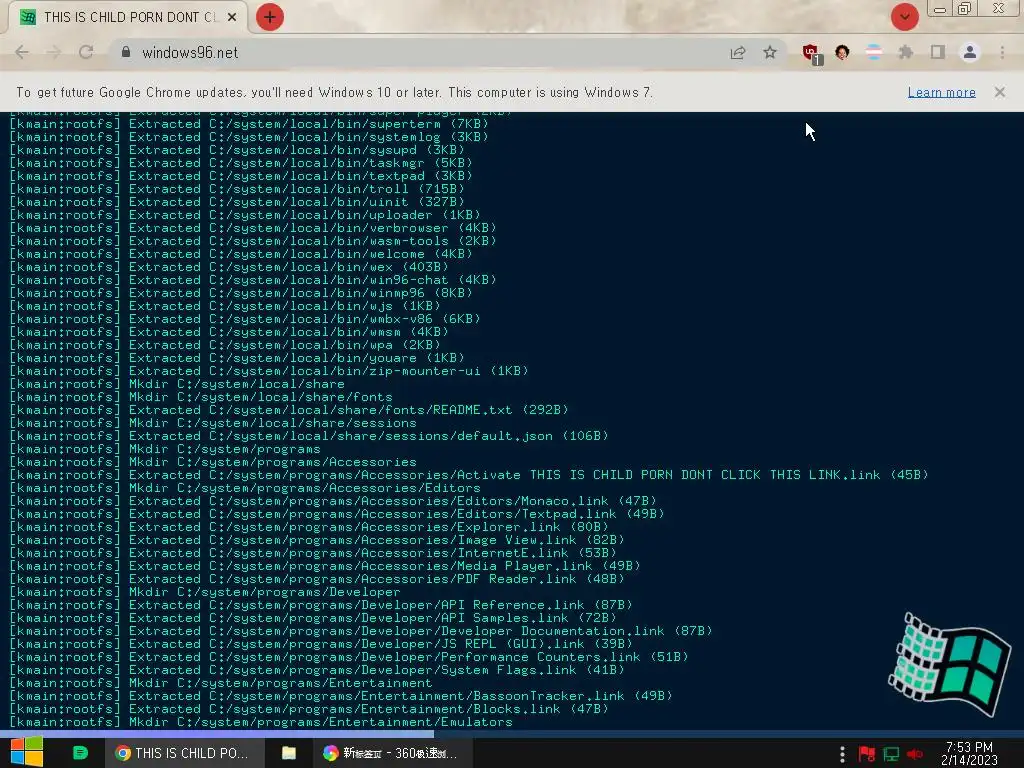Screen dimensions: 1024x768
Task: Reload the windows96.net page
Action: point(86,52)
